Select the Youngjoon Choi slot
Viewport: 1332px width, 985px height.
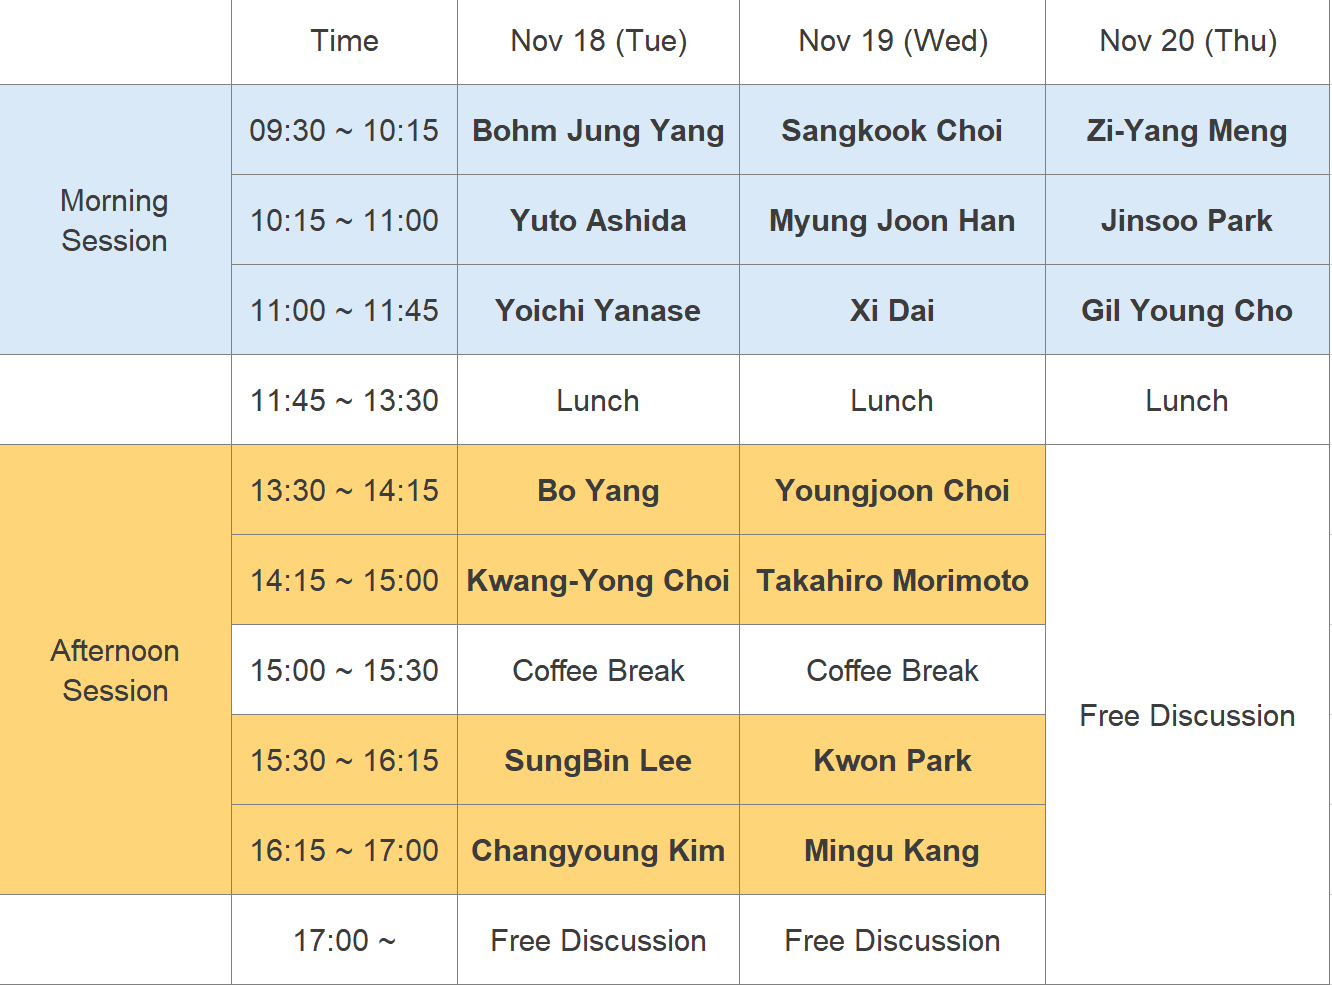(892, 491)
